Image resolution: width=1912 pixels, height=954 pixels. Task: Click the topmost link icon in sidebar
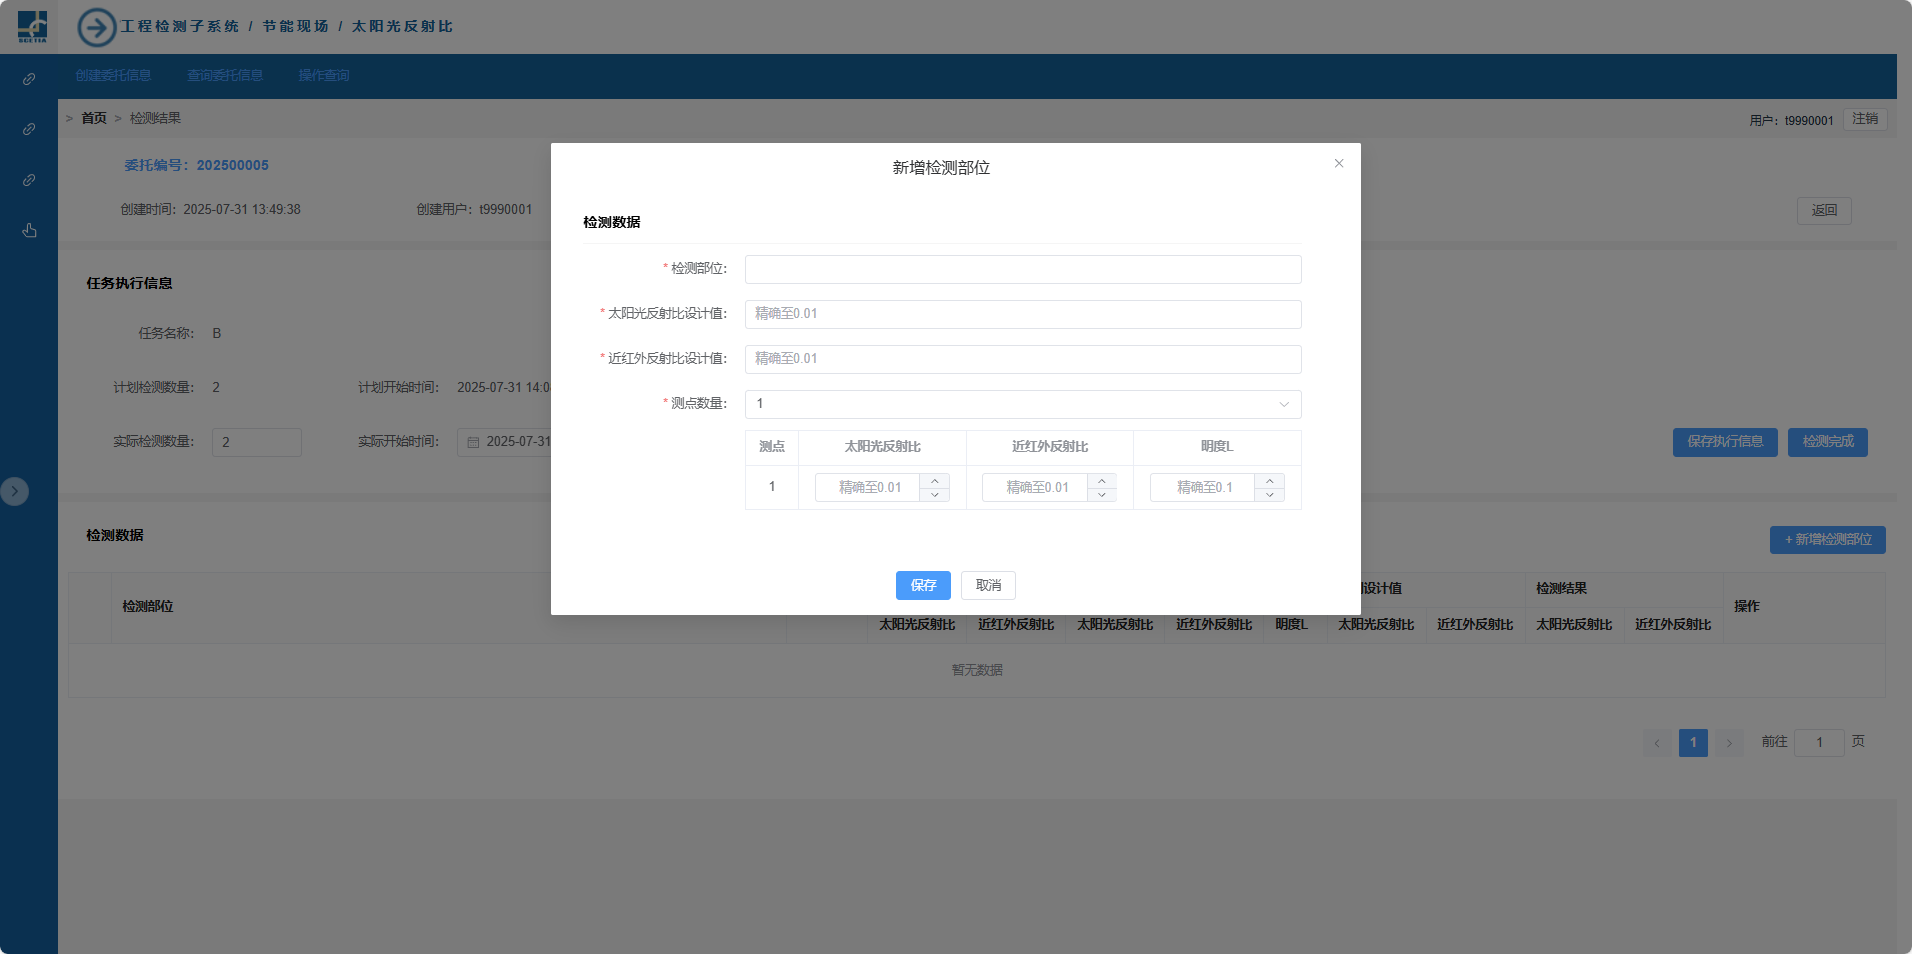[29, 79]
